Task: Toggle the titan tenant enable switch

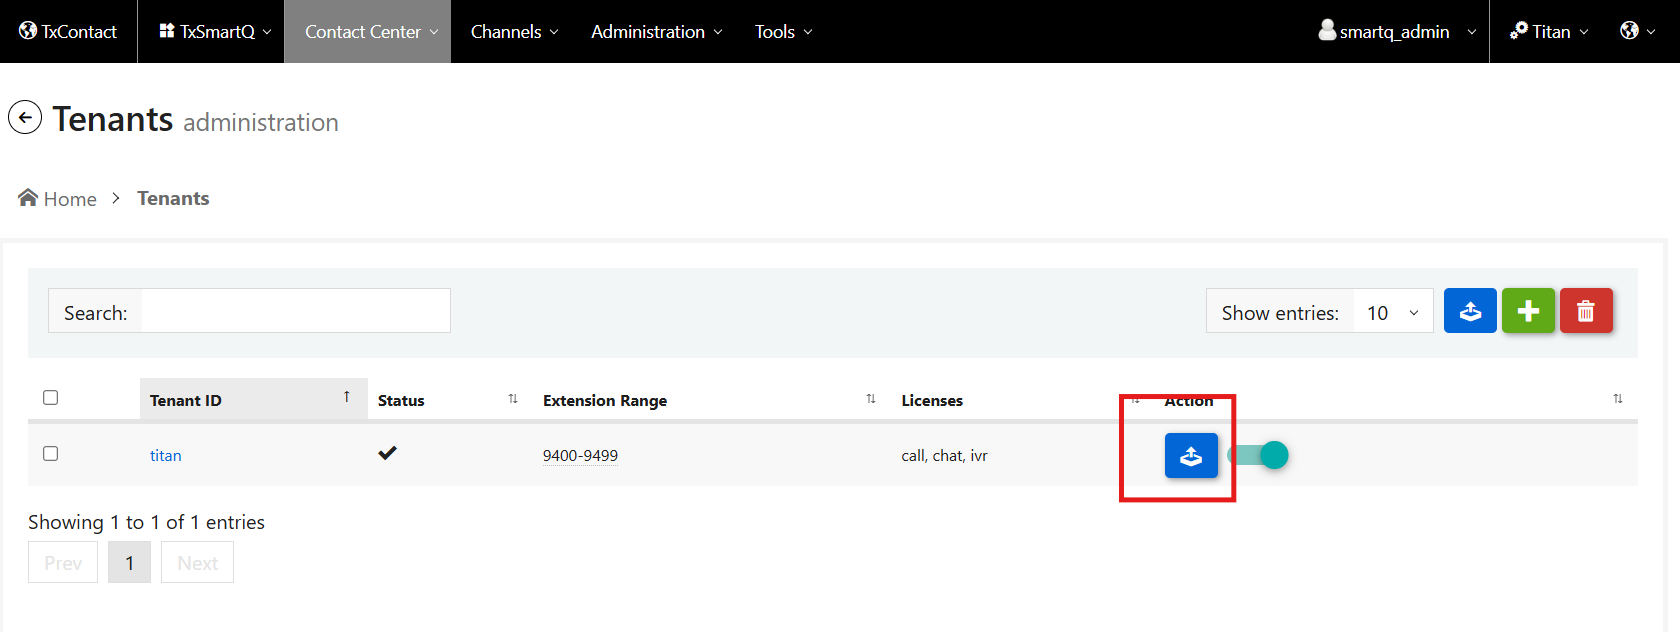Action: 1259,456
